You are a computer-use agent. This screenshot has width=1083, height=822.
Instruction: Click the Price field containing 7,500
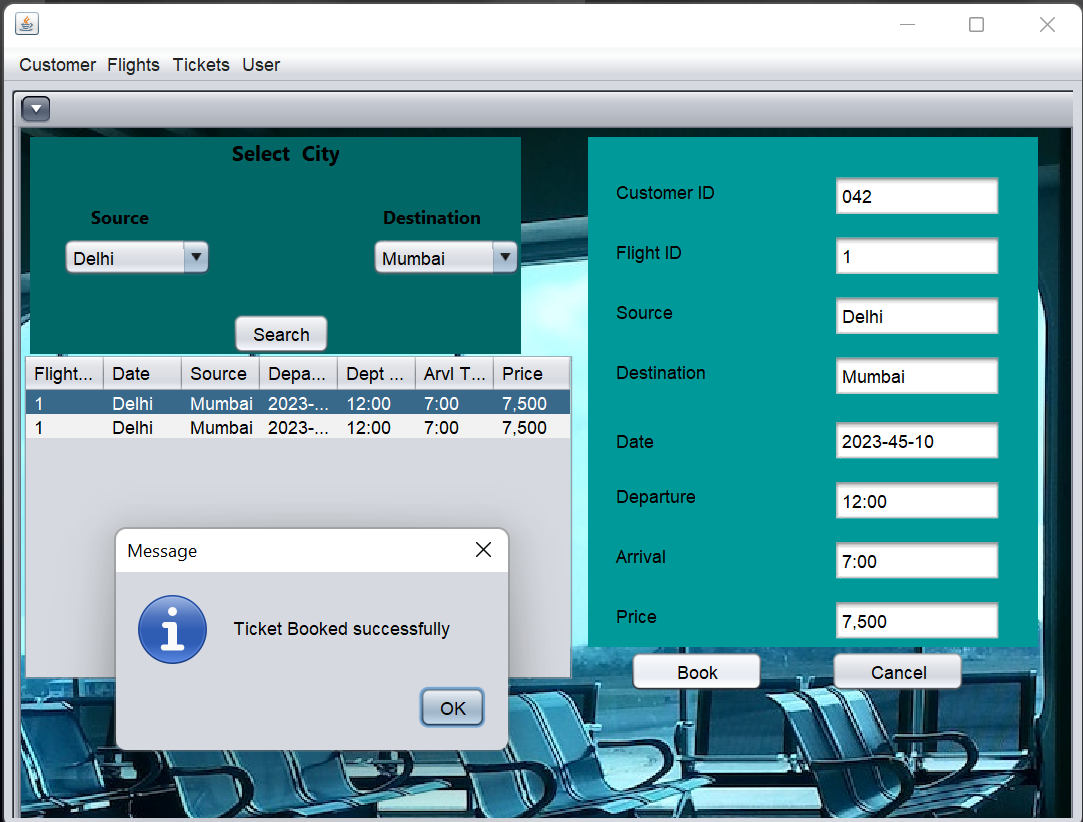(x=917, y=621)
